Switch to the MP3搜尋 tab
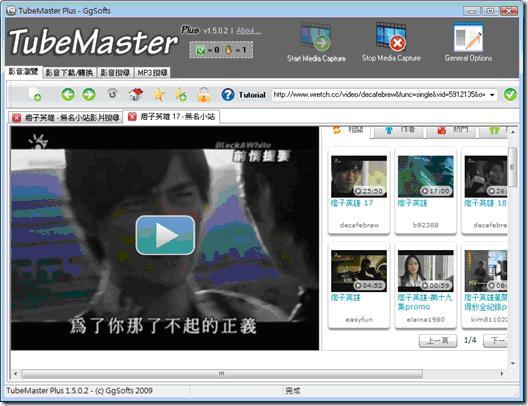This screenshot has height=406, width=528. (x=152, y=72)
